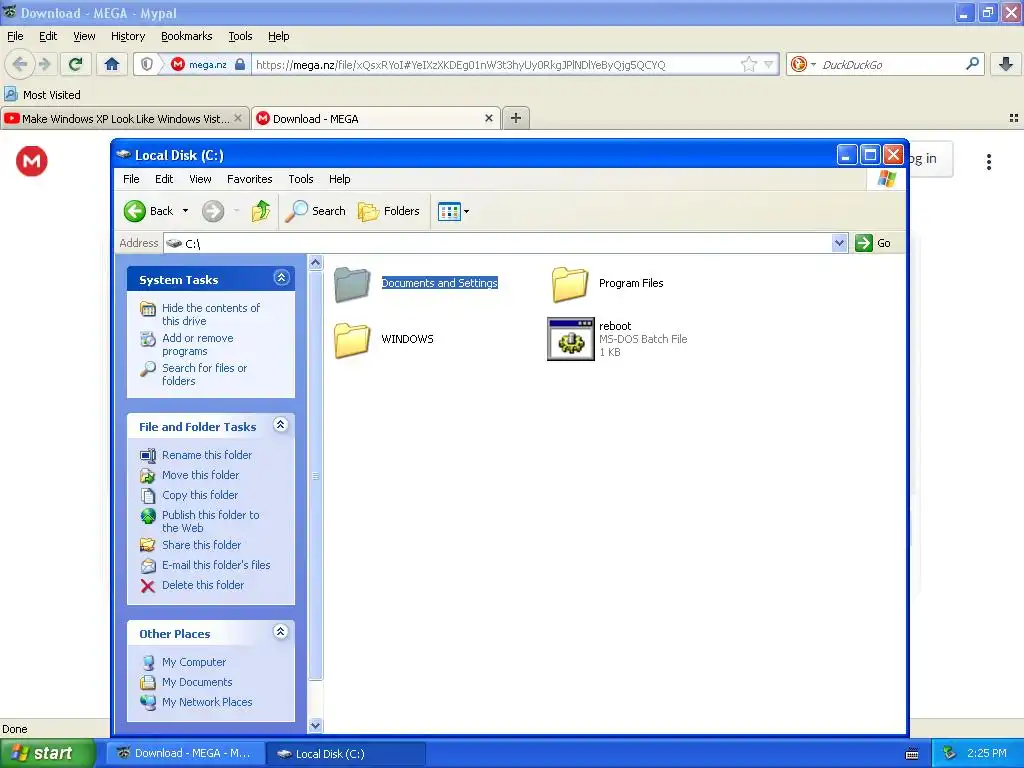Click the mega.nz URL field
Viewport: 1024px width, 768px height.
point(496,64)
